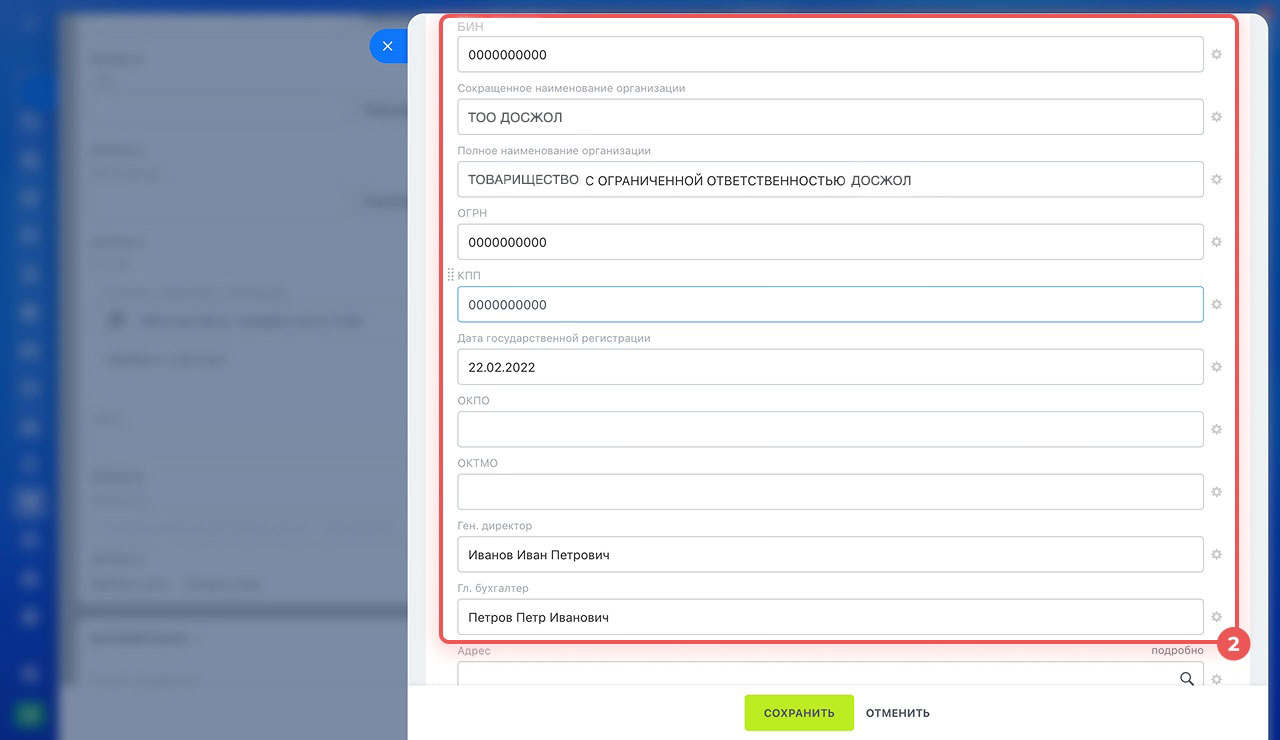
Task: Click into the БИН input field
Action: coord(829,55)
